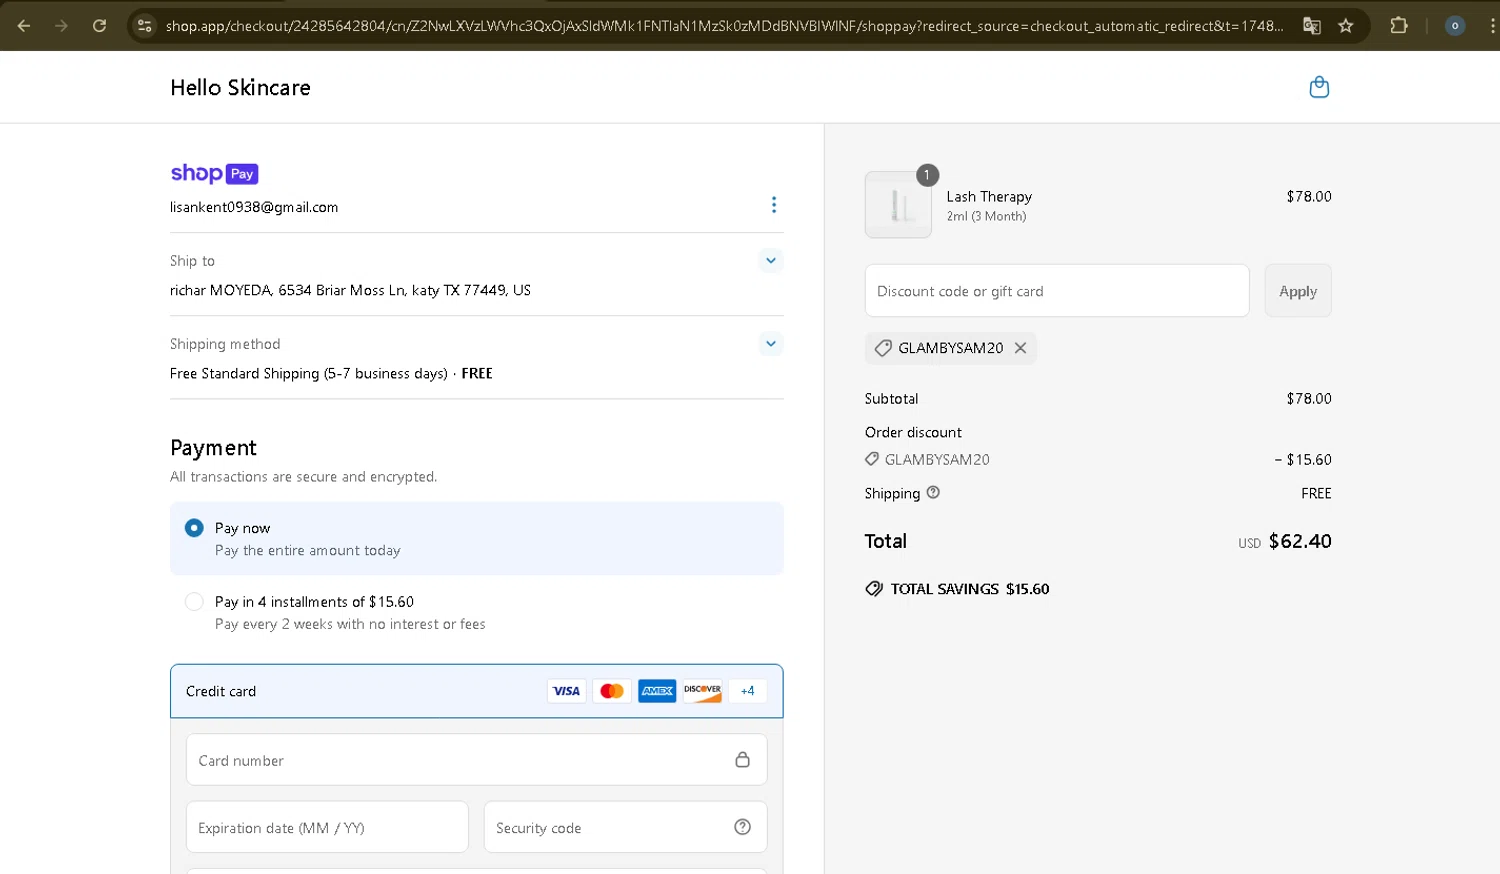Remove the GLAMBYSAM20 discount code
1500x874 pixels.
[x=1020, y=348]
